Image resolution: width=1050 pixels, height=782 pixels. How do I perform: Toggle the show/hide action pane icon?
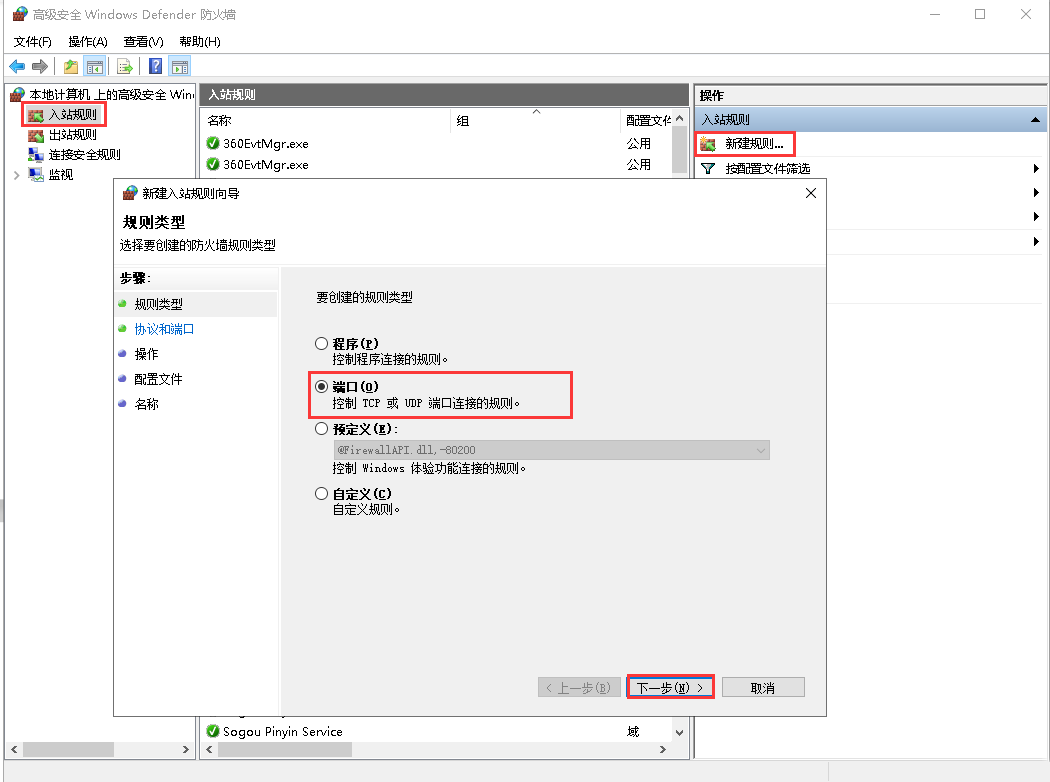179,66
